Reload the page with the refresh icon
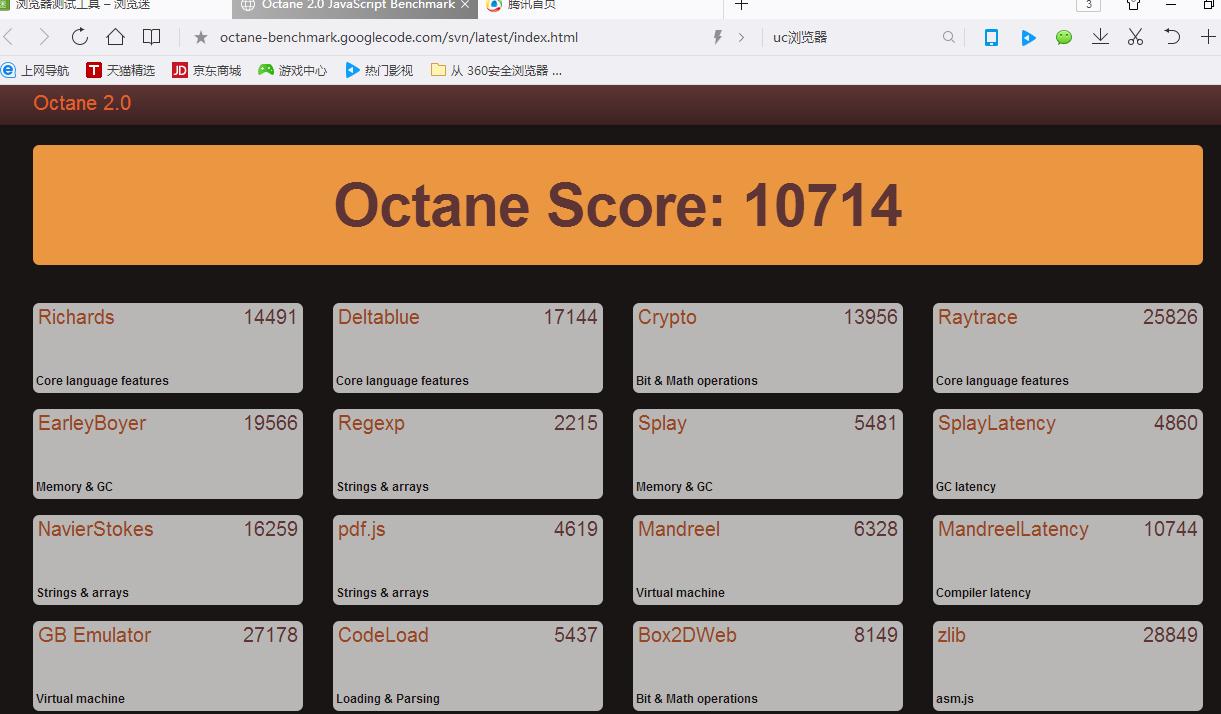 80,37
